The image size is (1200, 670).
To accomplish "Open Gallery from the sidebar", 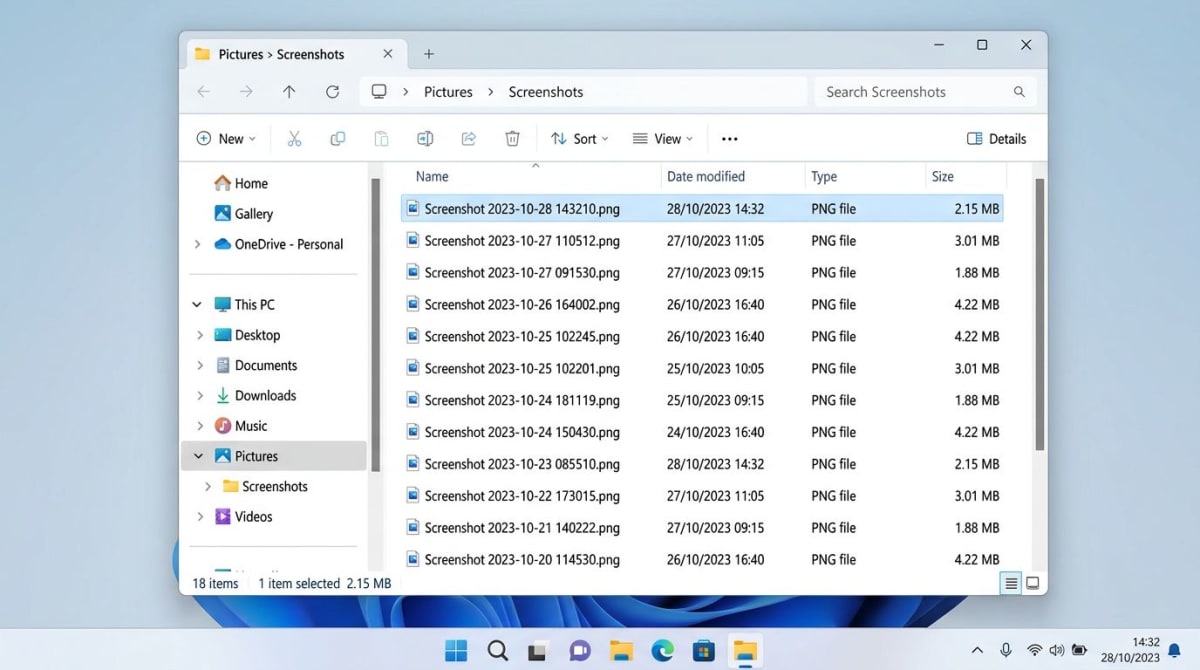I will pos(249,213).
